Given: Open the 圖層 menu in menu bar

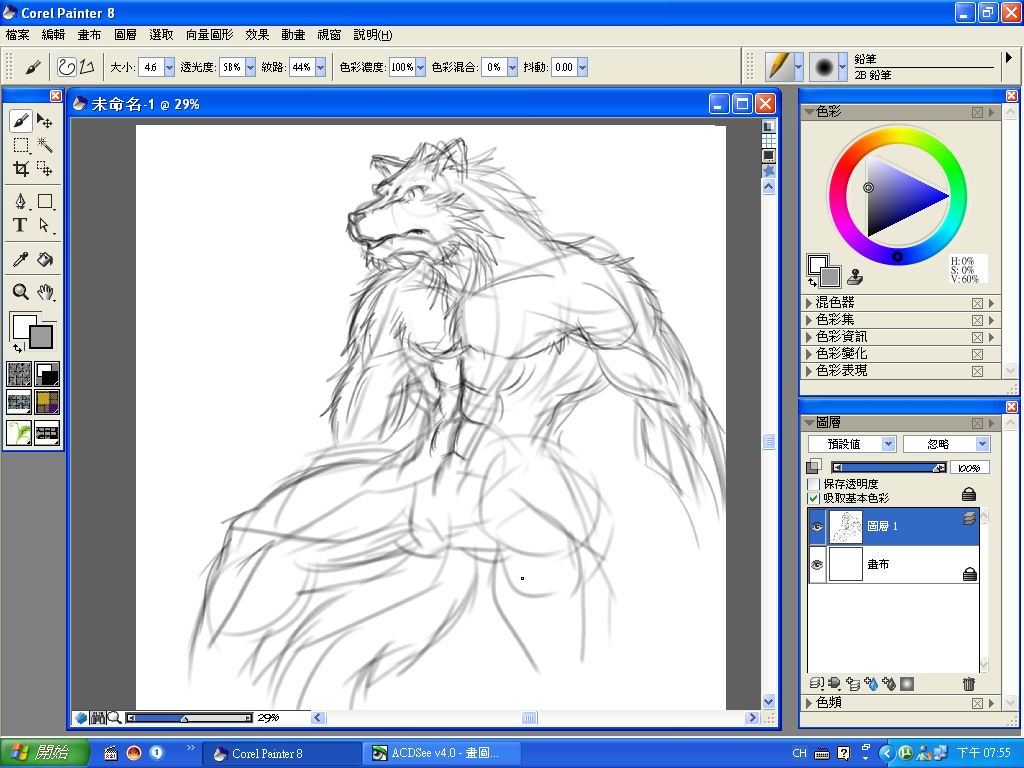Looking at the screenshot, I should click(125, 35).
